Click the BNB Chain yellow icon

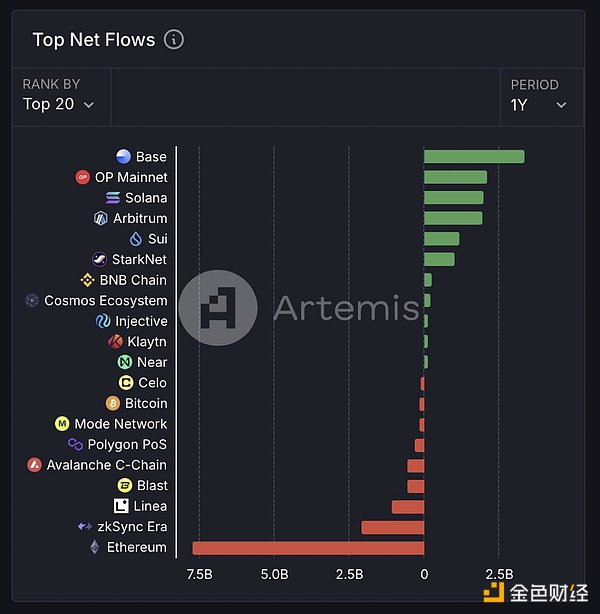tap(87, 280)
